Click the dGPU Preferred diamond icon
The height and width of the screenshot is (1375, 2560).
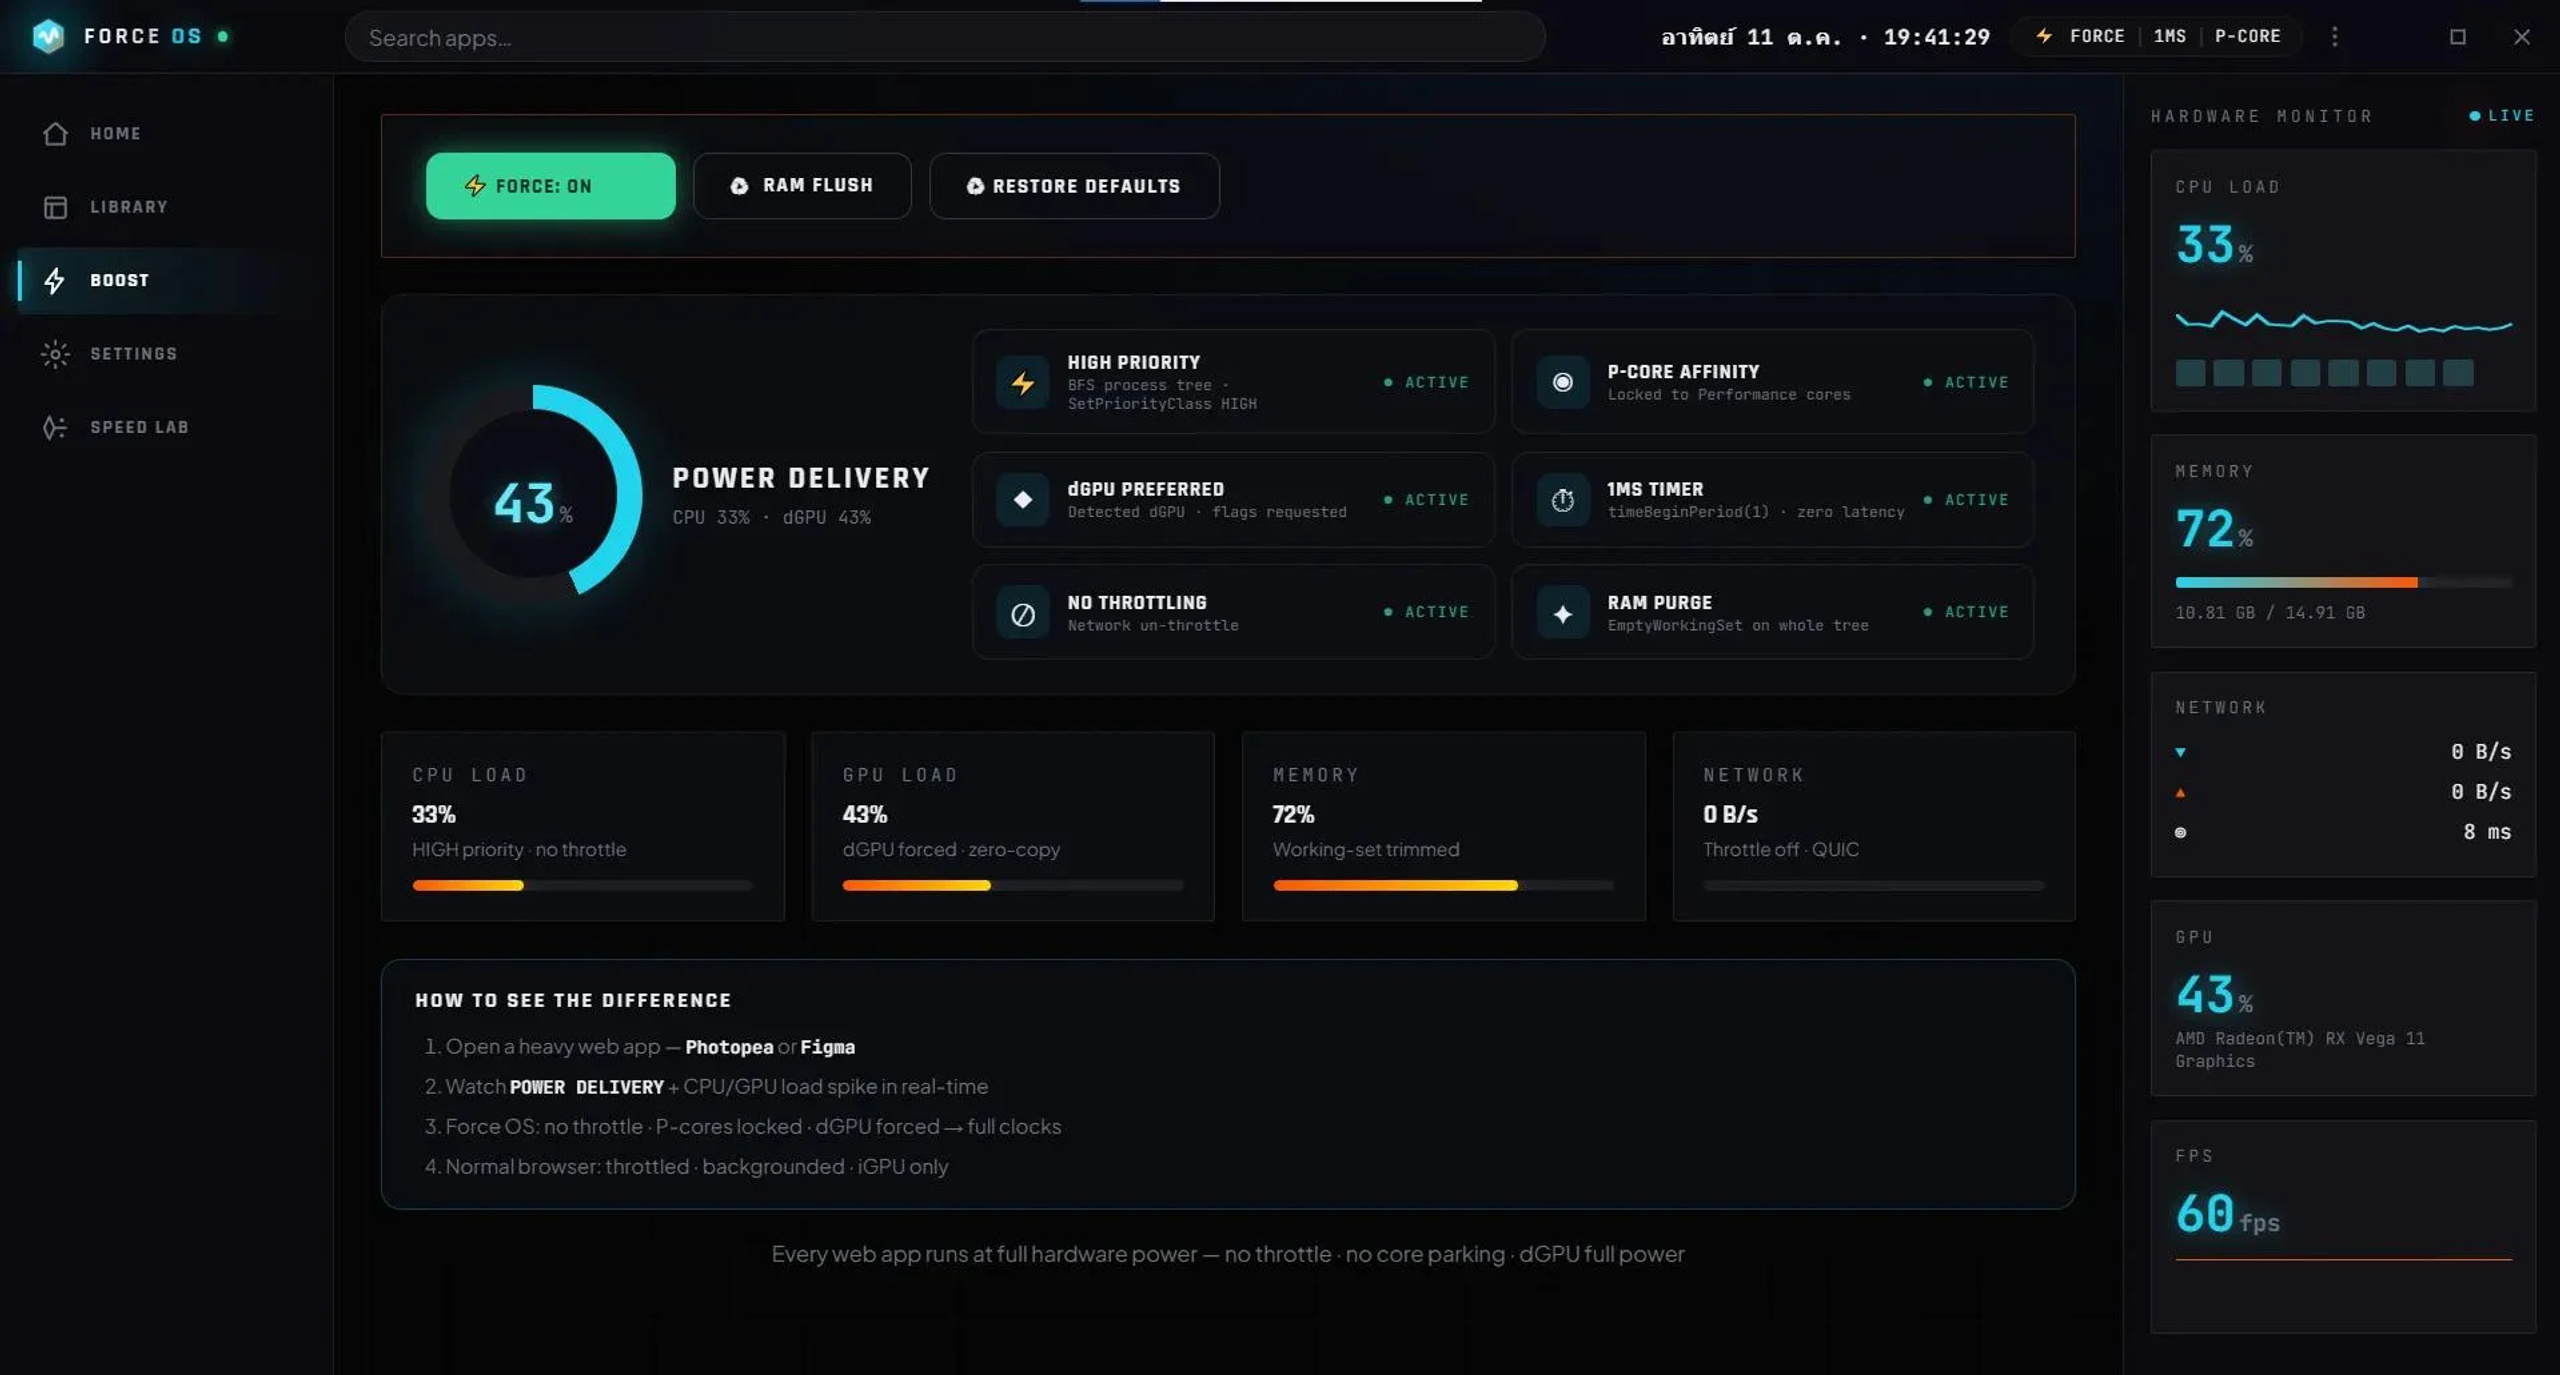tap(1022, 499)
